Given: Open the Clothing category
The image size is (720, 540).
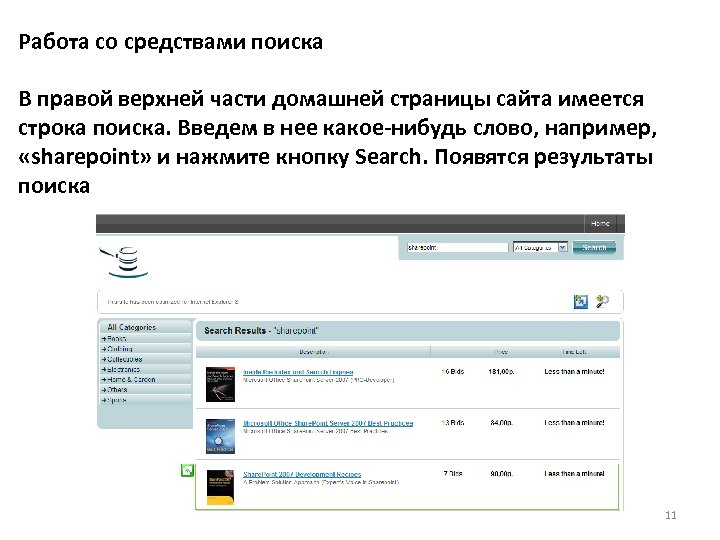Looking at the screenshot, I should pyautogui.click(x=146, y=349).
